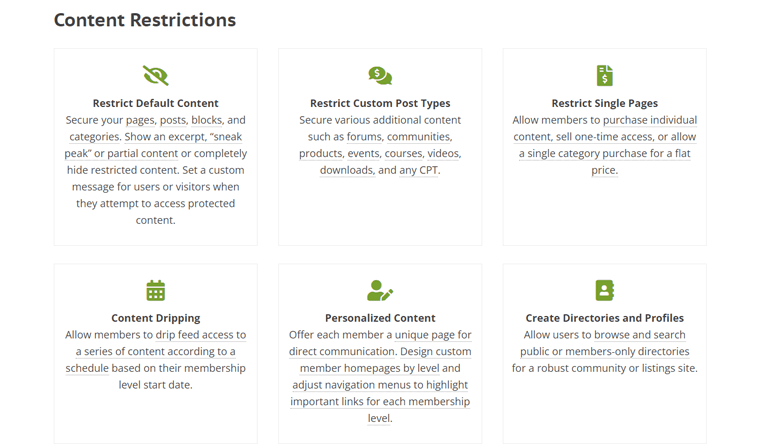
Task: Click the user edit pencil icon
Action: pyautogui.click(x=380, y=290)
